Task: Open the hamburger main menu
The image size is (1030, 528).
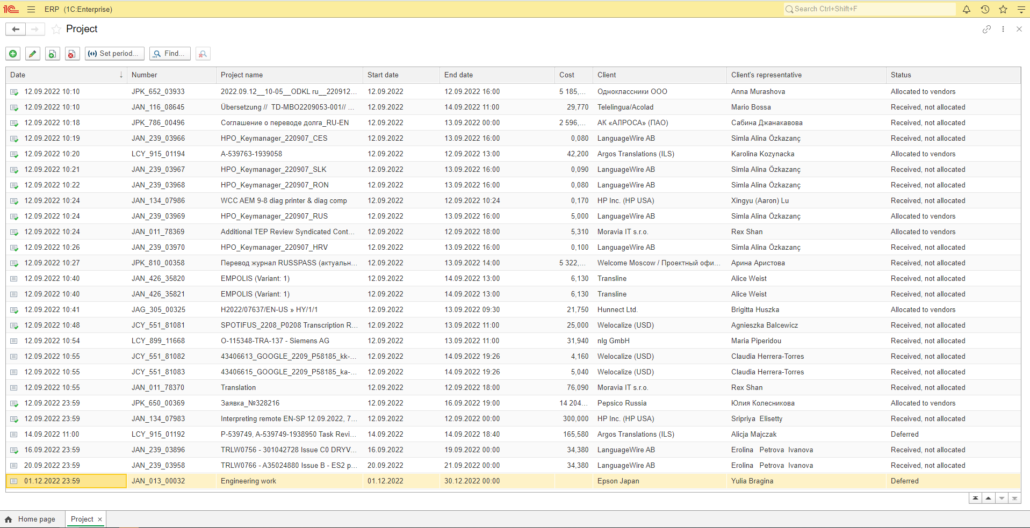Action: click(29, 9)
